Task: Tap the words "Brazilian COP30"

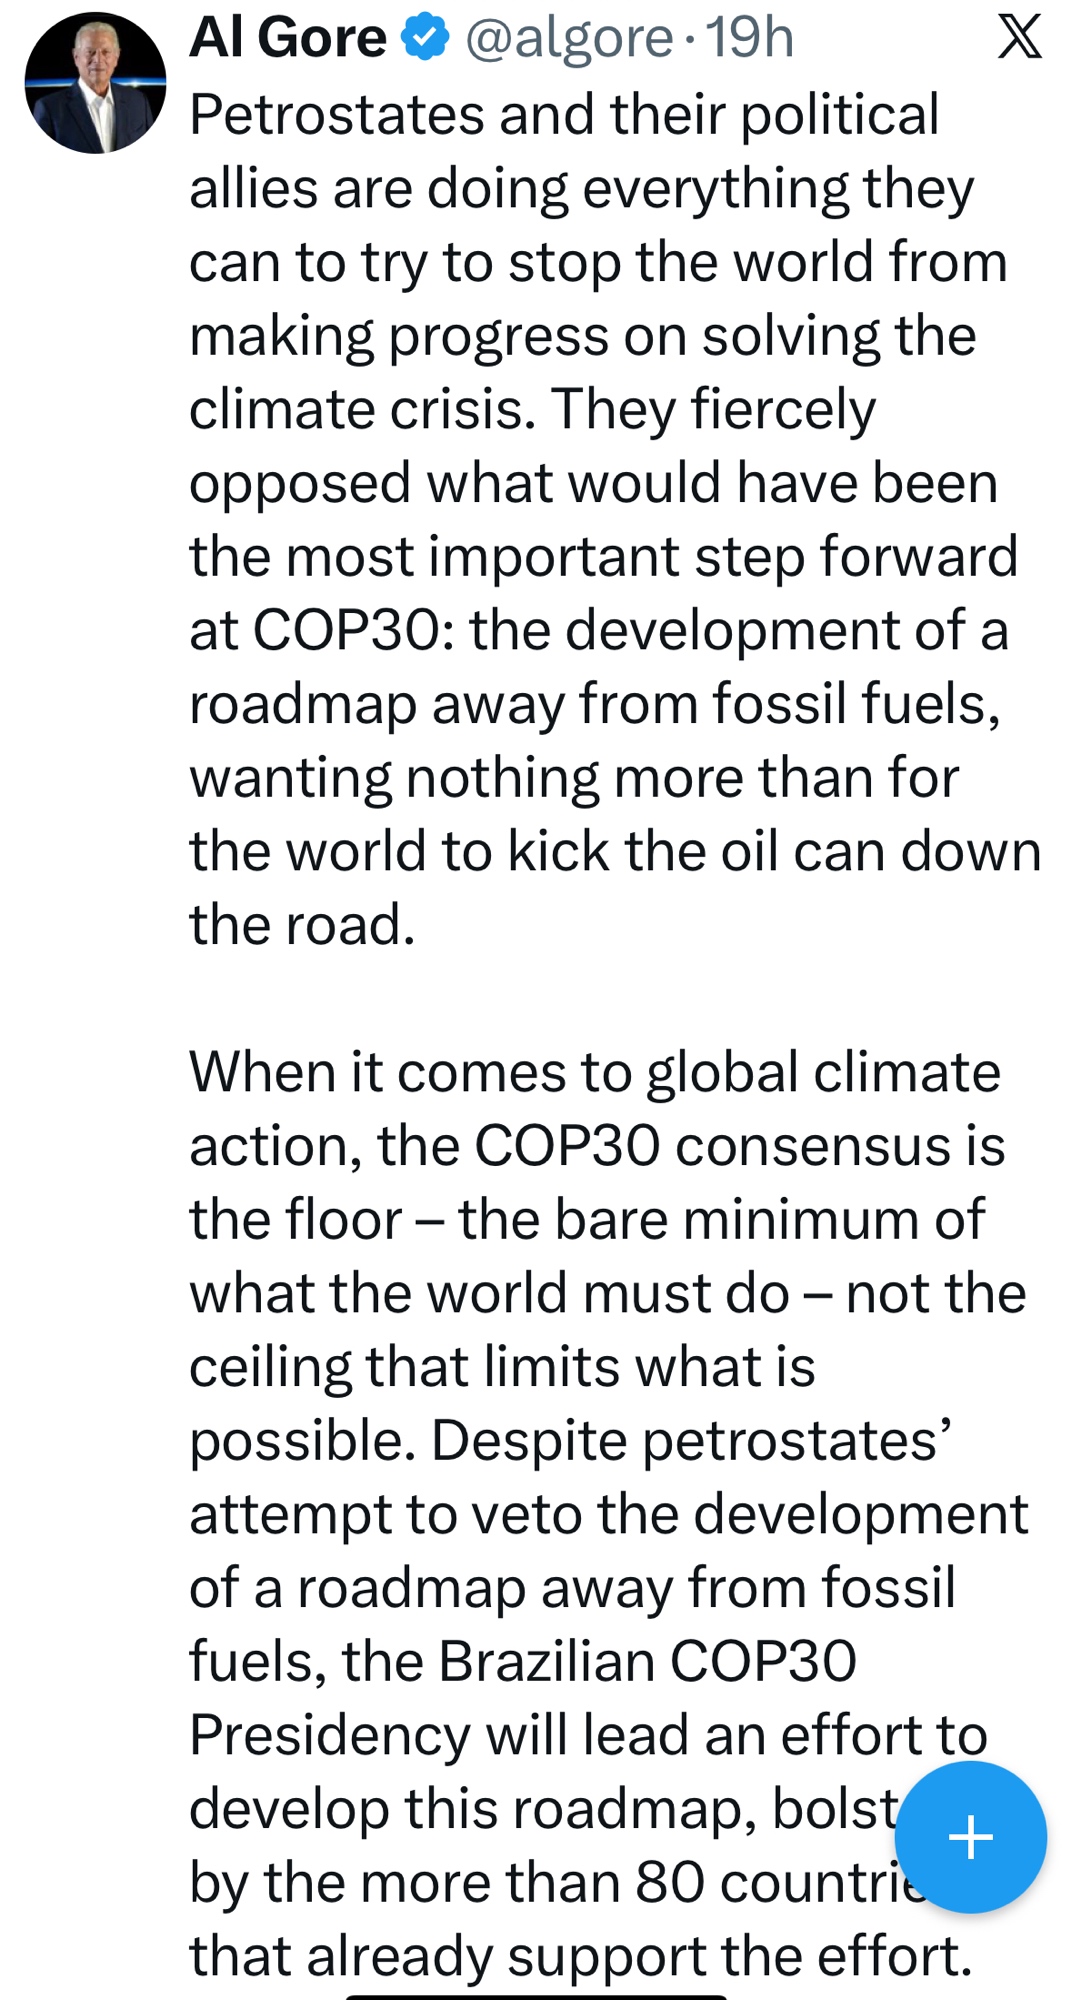Action: click(x=646, y=1661)
